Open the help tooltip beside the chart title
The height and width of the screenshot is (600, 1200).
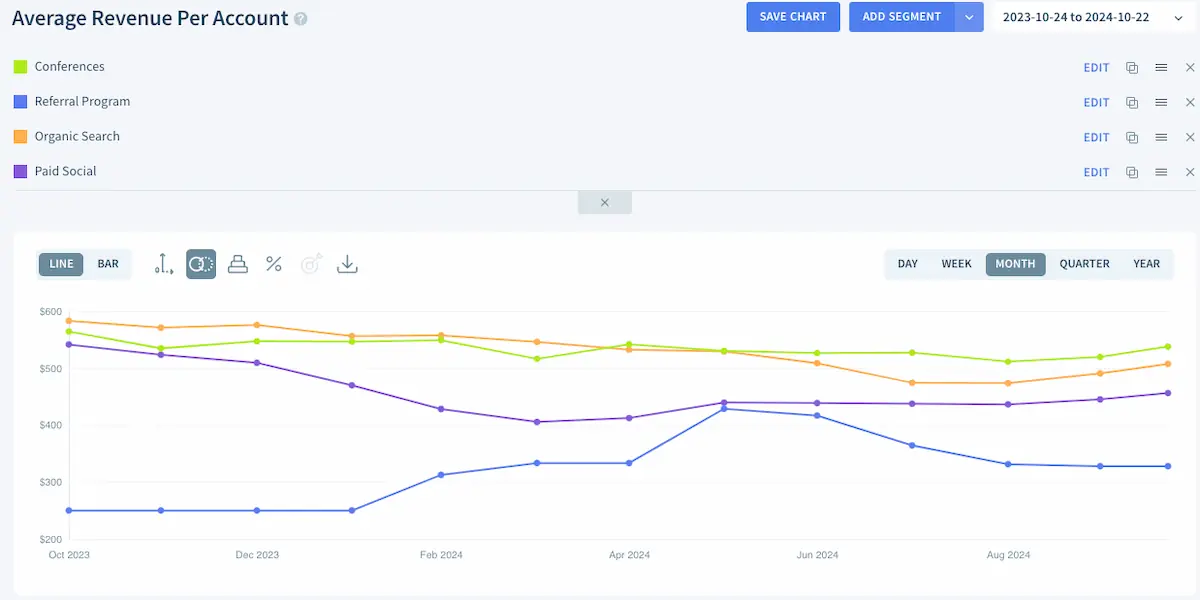coord(301,19)
